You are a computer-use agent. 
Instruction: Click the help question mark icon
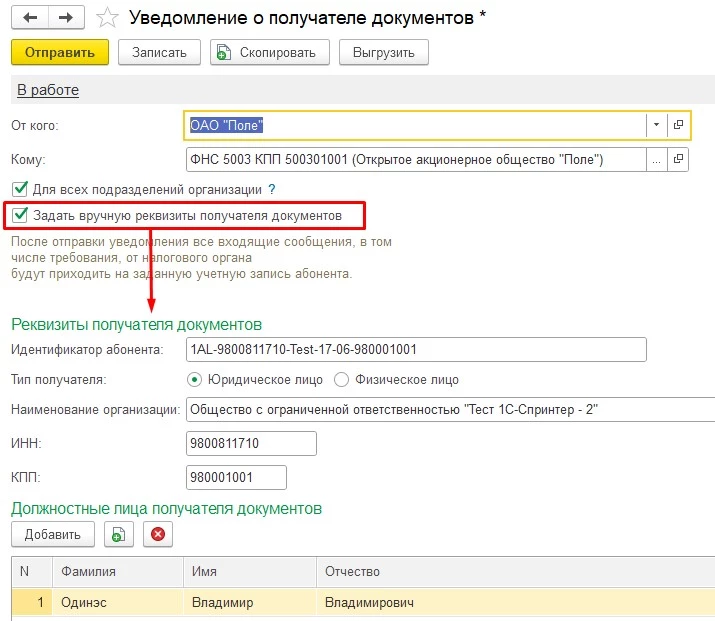[x=271, y=188]
